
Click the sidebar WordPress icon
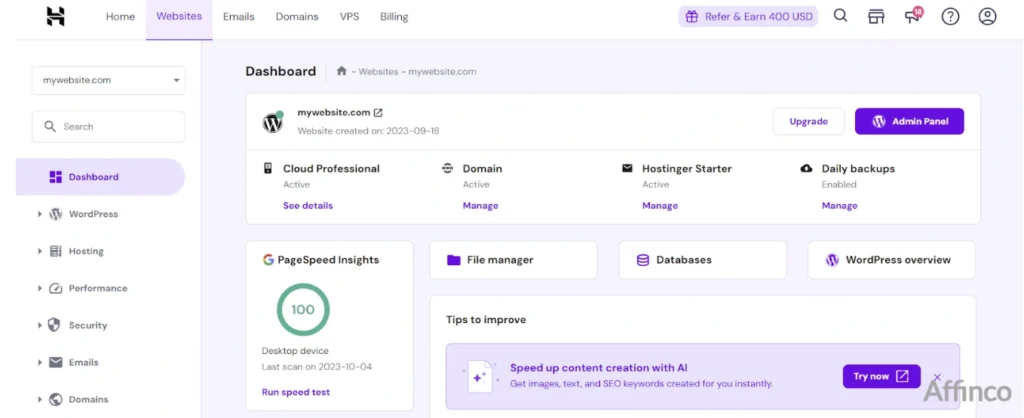click(56, 214)
